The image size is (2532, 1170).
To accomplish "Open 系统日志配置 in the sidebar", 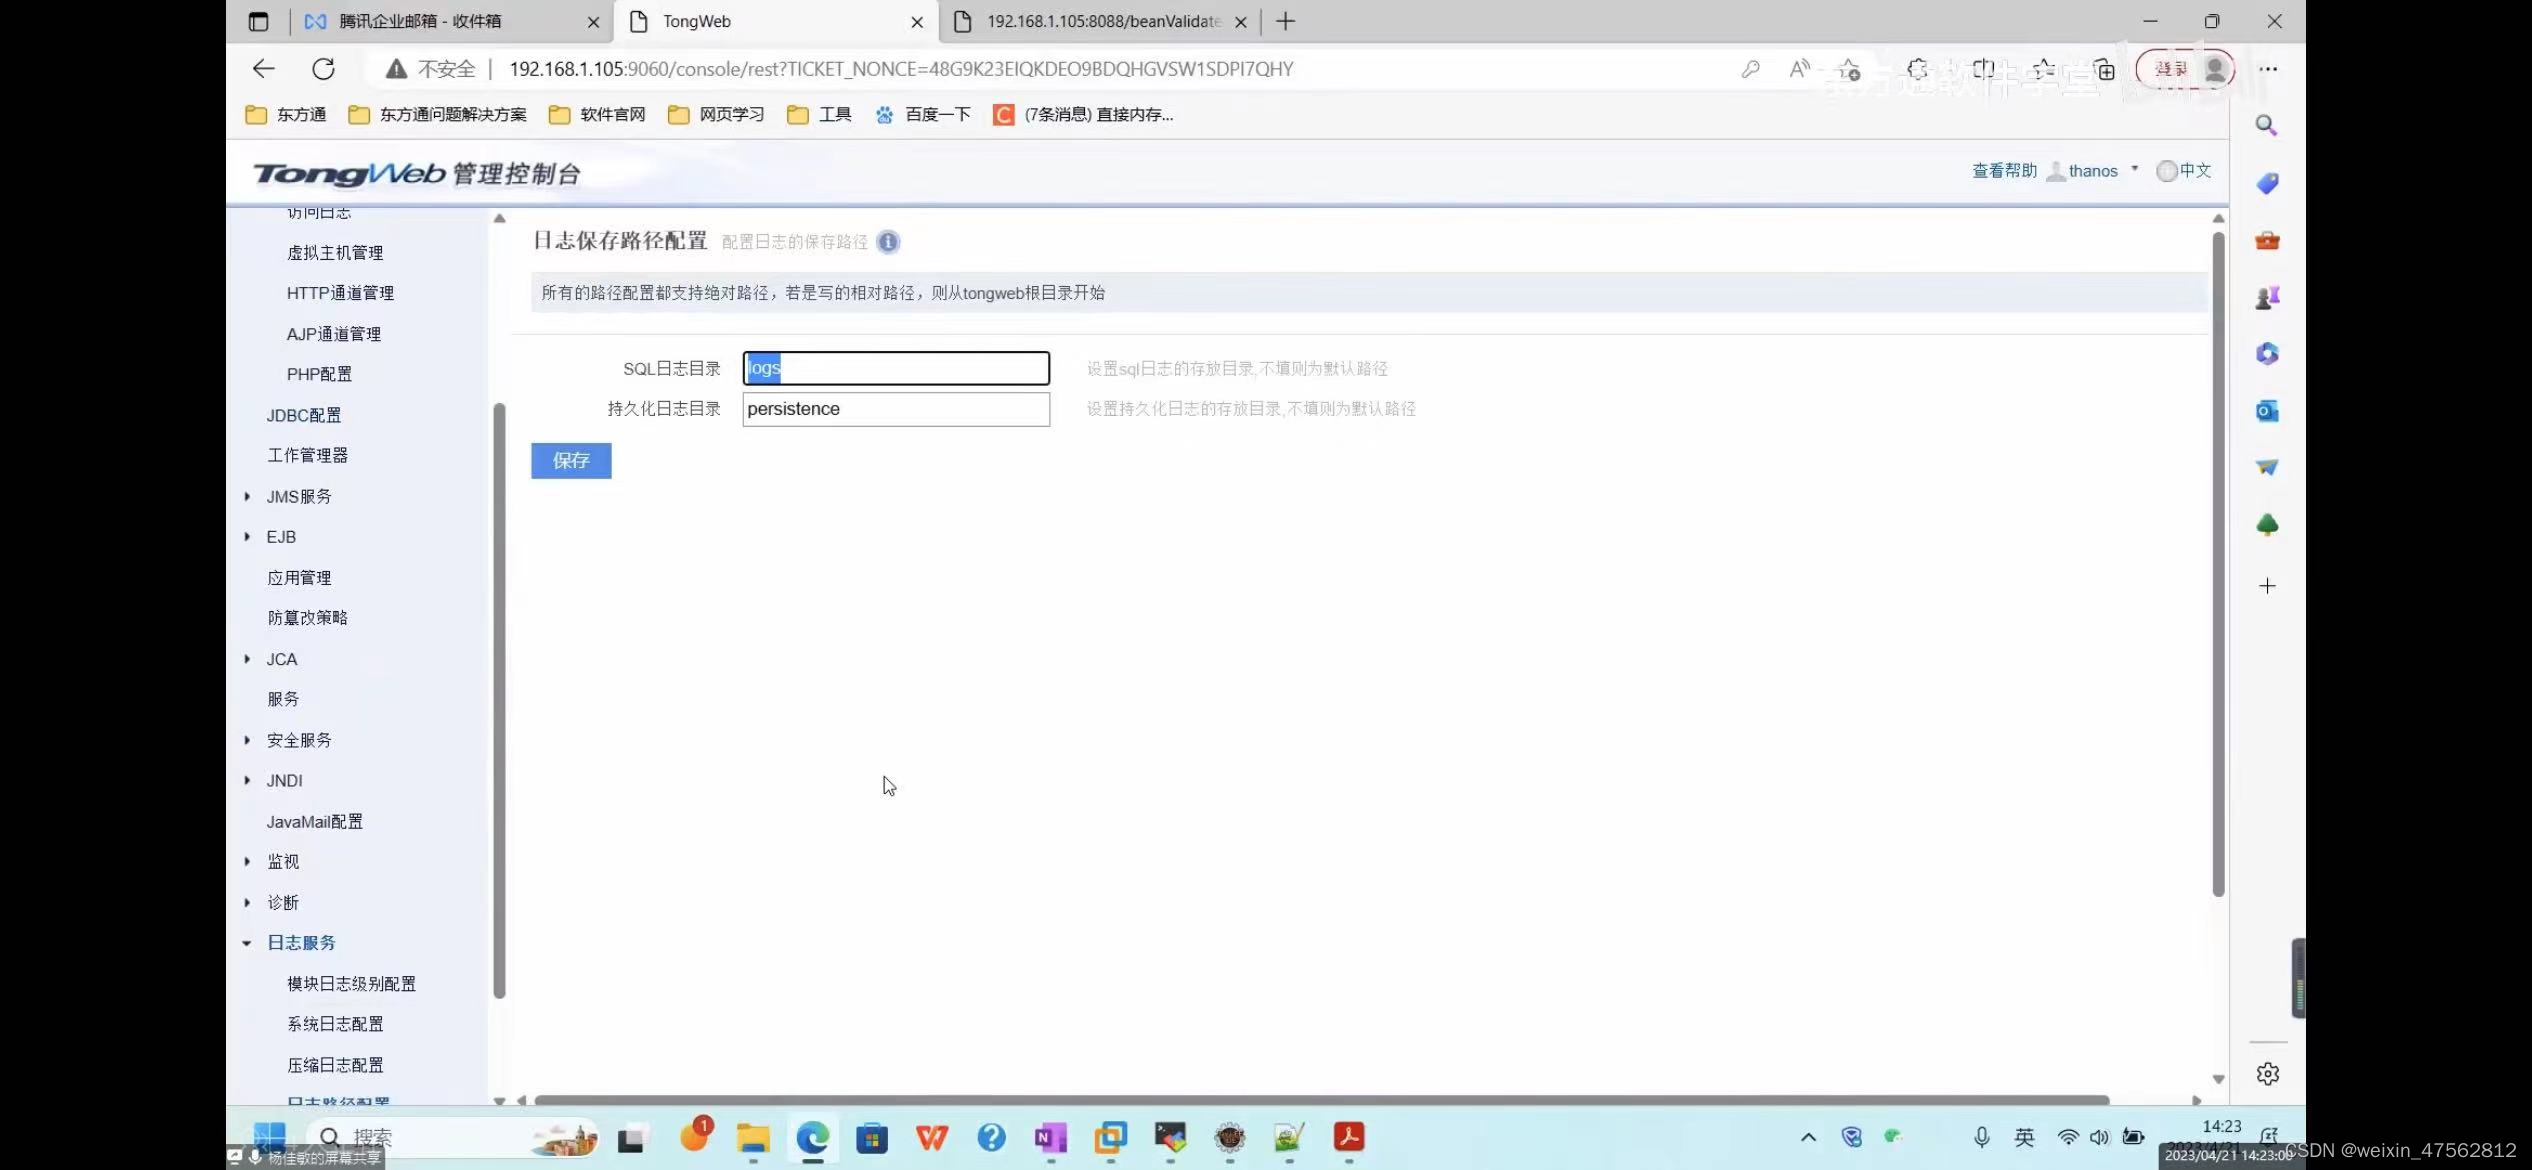I will tap(335, 1024).
